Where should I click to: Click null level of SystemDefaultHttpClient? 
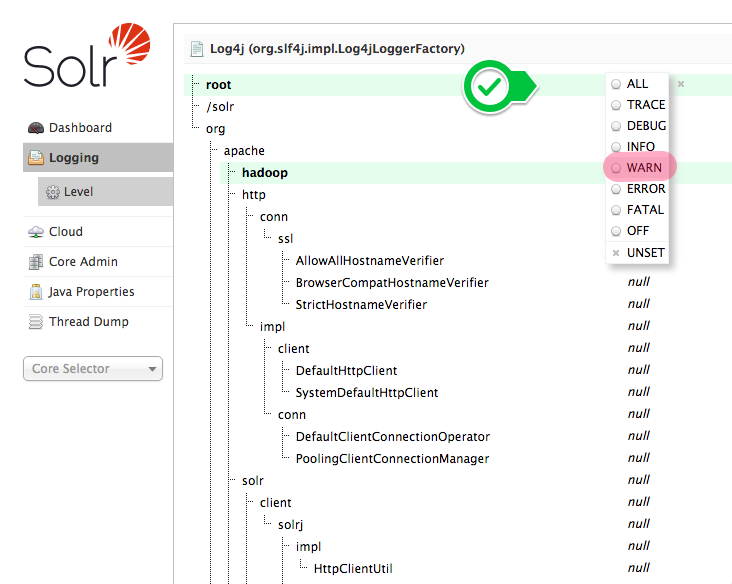coord(639,392)
